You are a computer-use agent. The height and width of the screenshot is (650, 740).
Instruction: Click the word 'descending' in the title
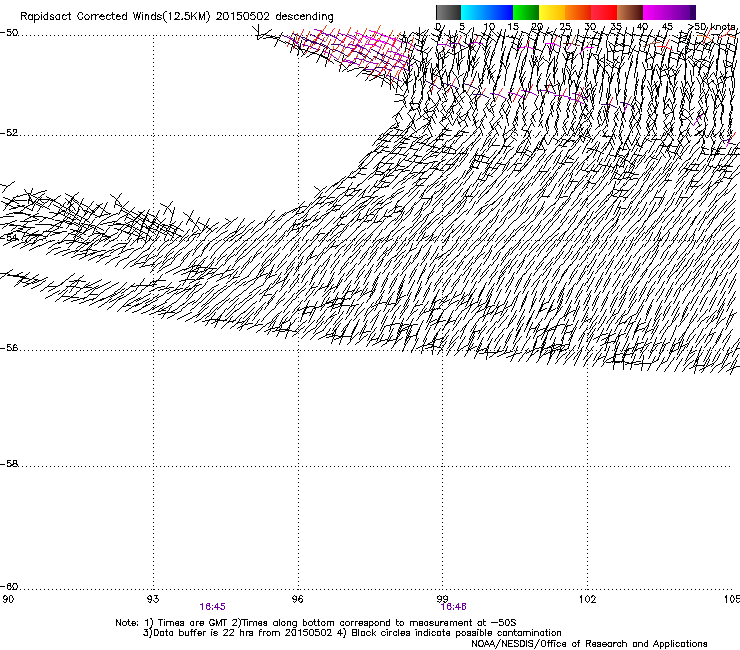pos(304,17)
